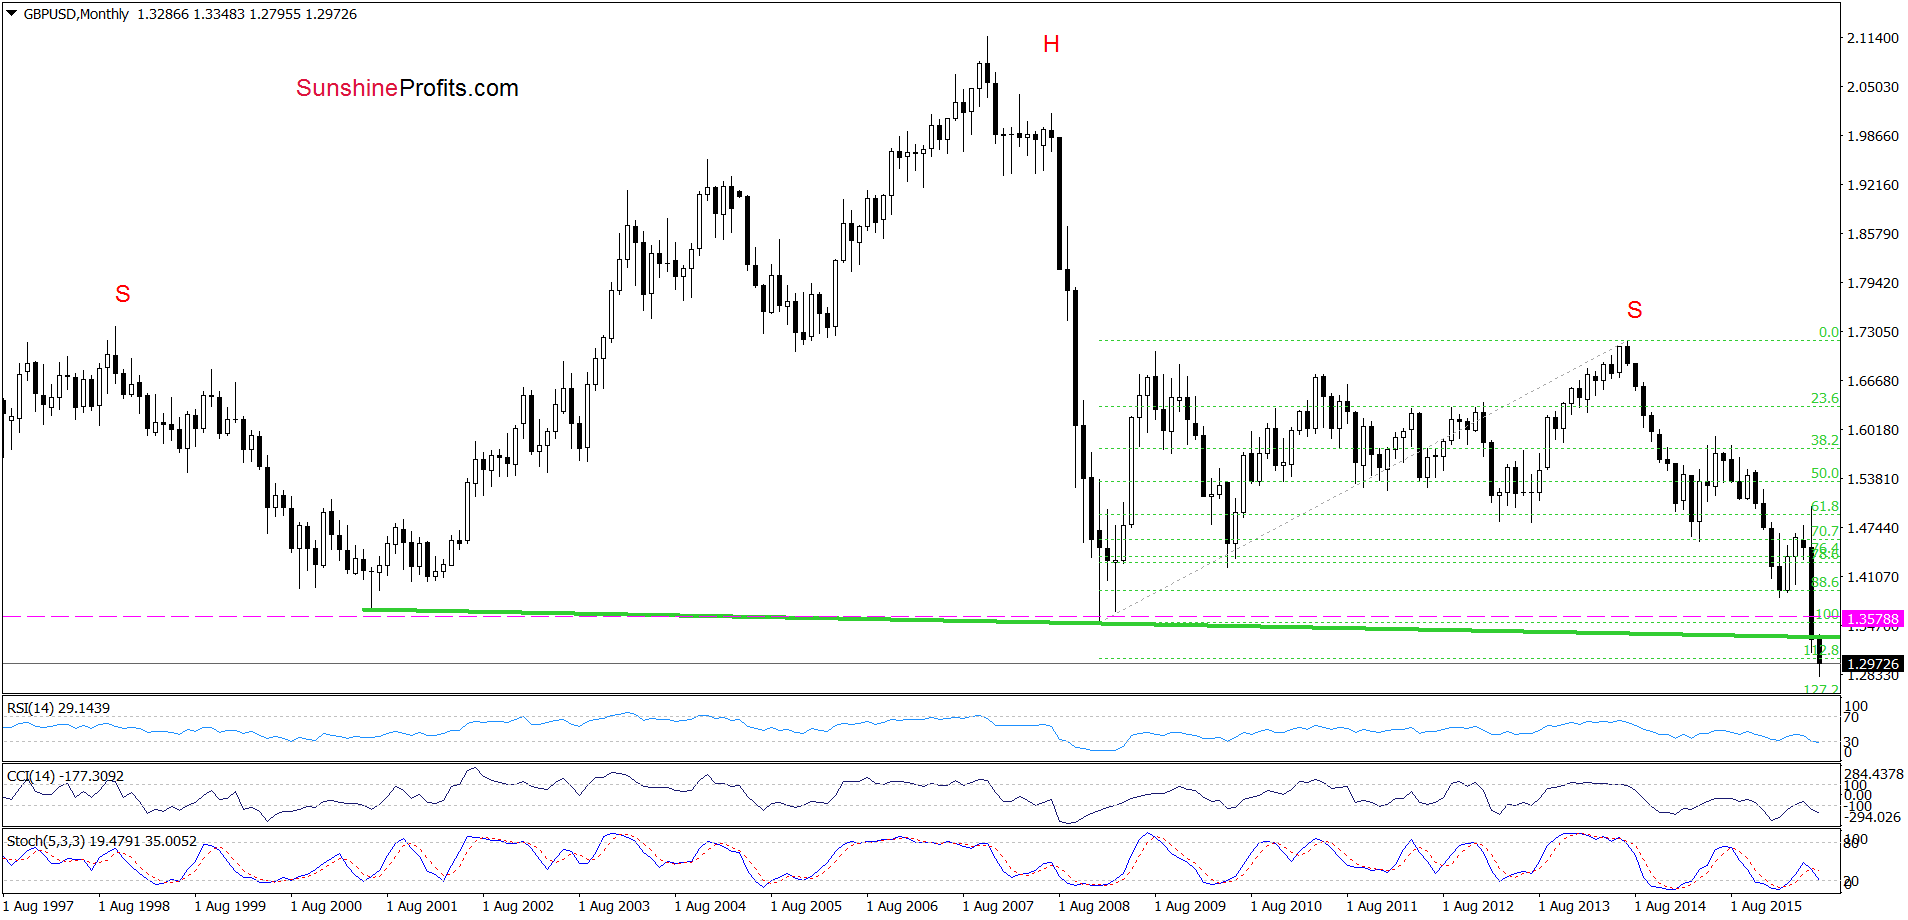This screenshot has width=1908, height=920.
Task: Click the RSI(14) 29.1439 indicator label
Action: 59,708
